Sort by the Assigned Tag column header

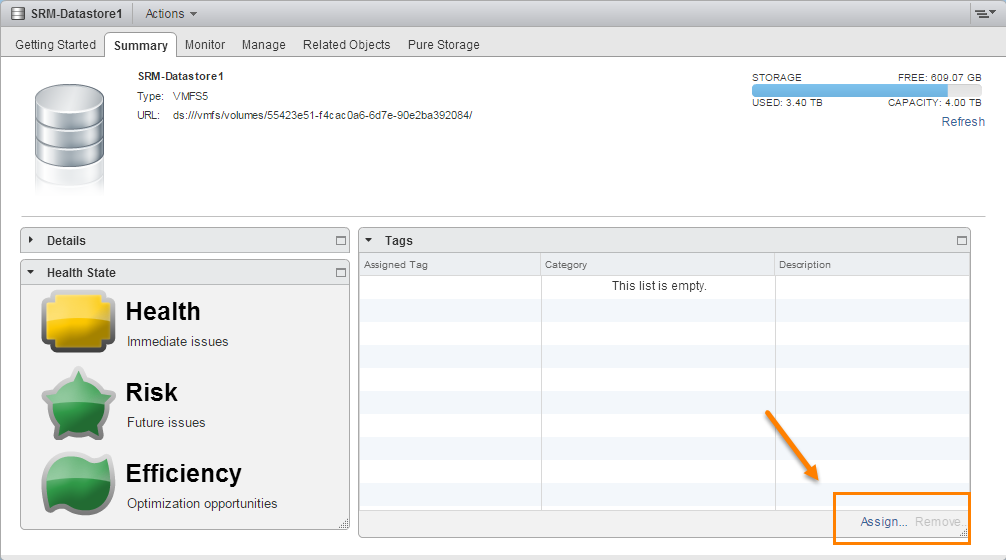[x=450, y=264]
